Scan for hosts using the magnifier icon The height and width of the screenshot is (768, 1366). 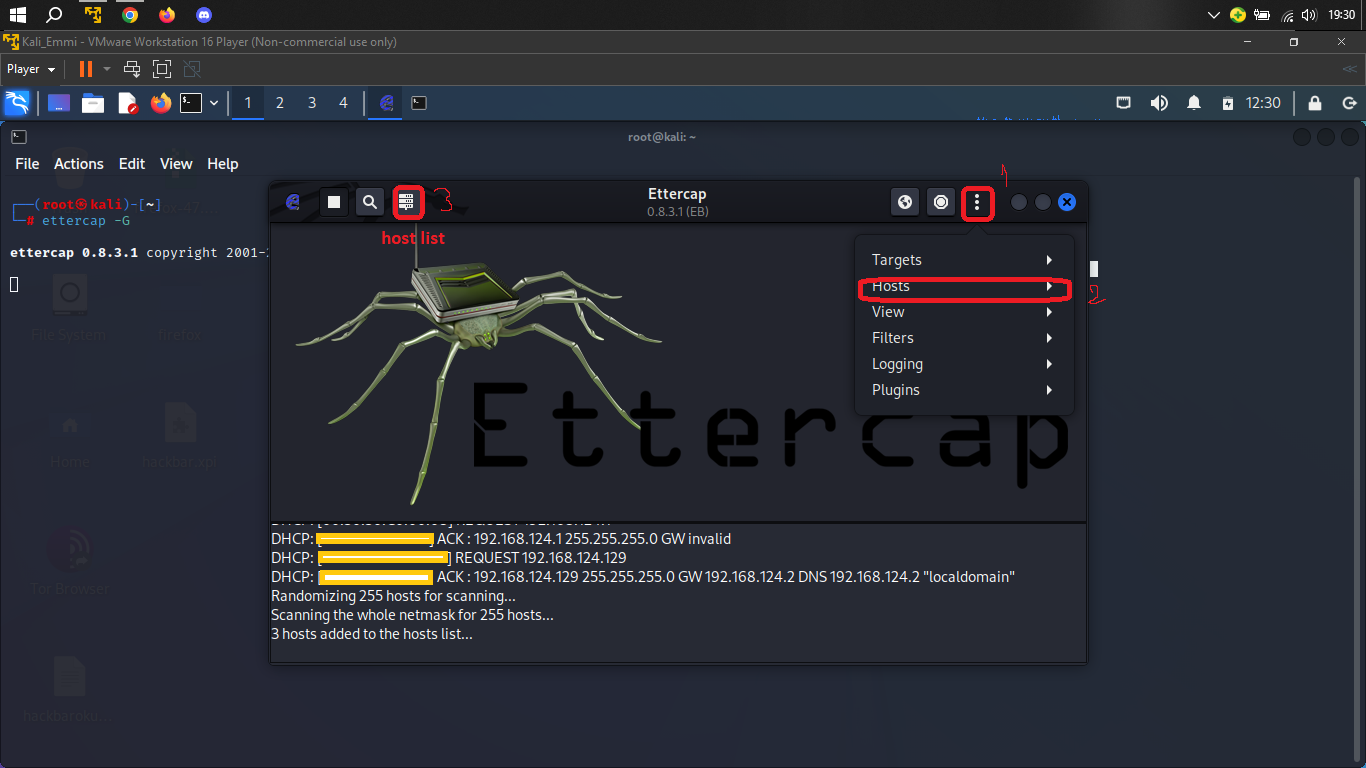(370, 202)
